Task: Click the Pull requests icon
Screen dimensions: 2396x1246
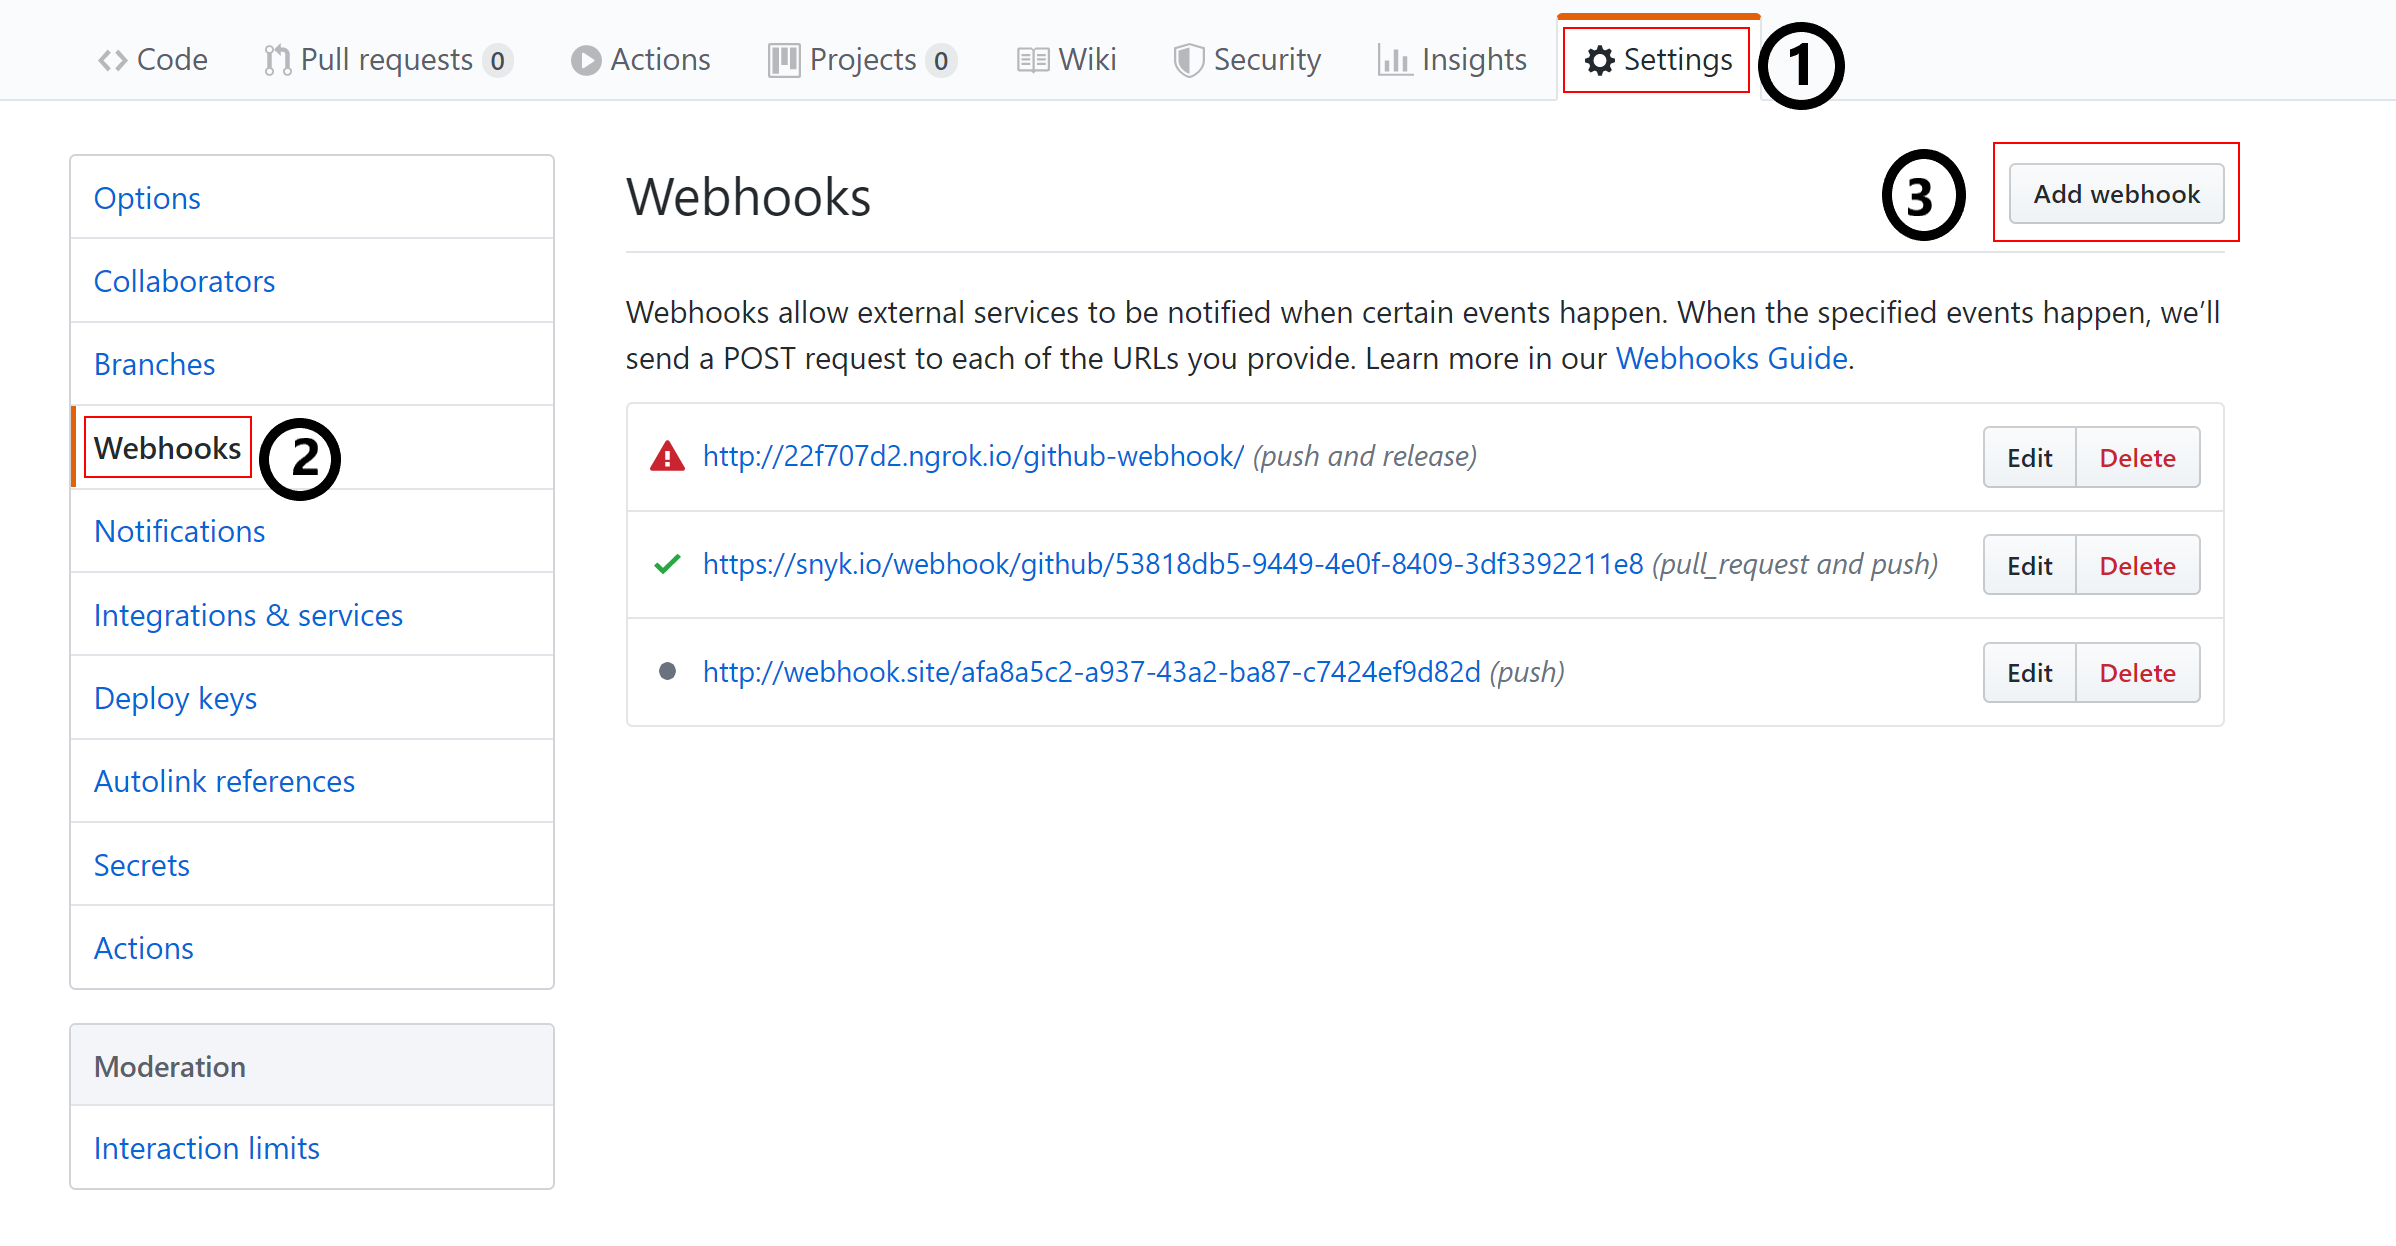Action: (x=277, y=61)
